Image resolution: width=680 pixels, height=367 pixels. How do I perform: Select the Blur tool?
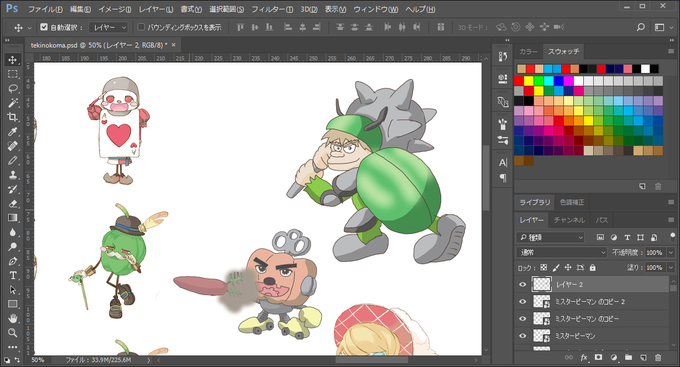pyautogui.click(x=13, y=232)
